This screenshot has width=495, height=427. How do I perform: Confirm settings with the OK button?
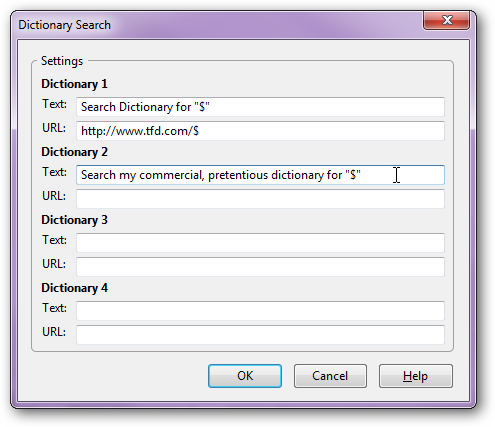[245, 376]
